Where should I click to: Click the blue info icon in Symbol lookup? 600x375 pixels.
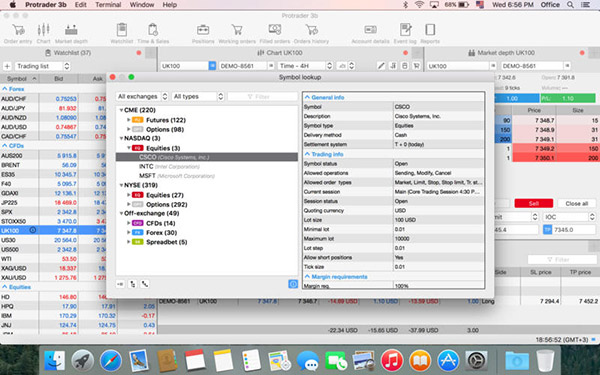pos(293,284)
